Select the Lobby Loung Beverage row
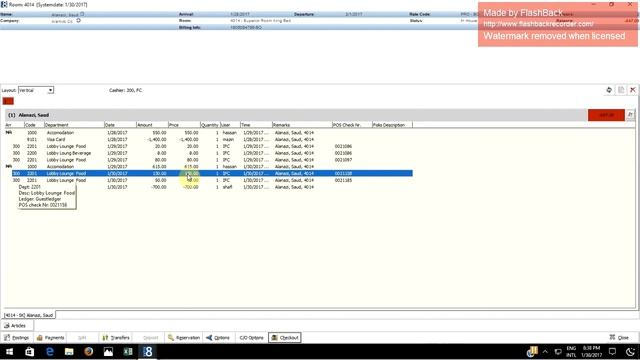Image resolution: width=640 pixels, height=360 pixels. (208, 153)
